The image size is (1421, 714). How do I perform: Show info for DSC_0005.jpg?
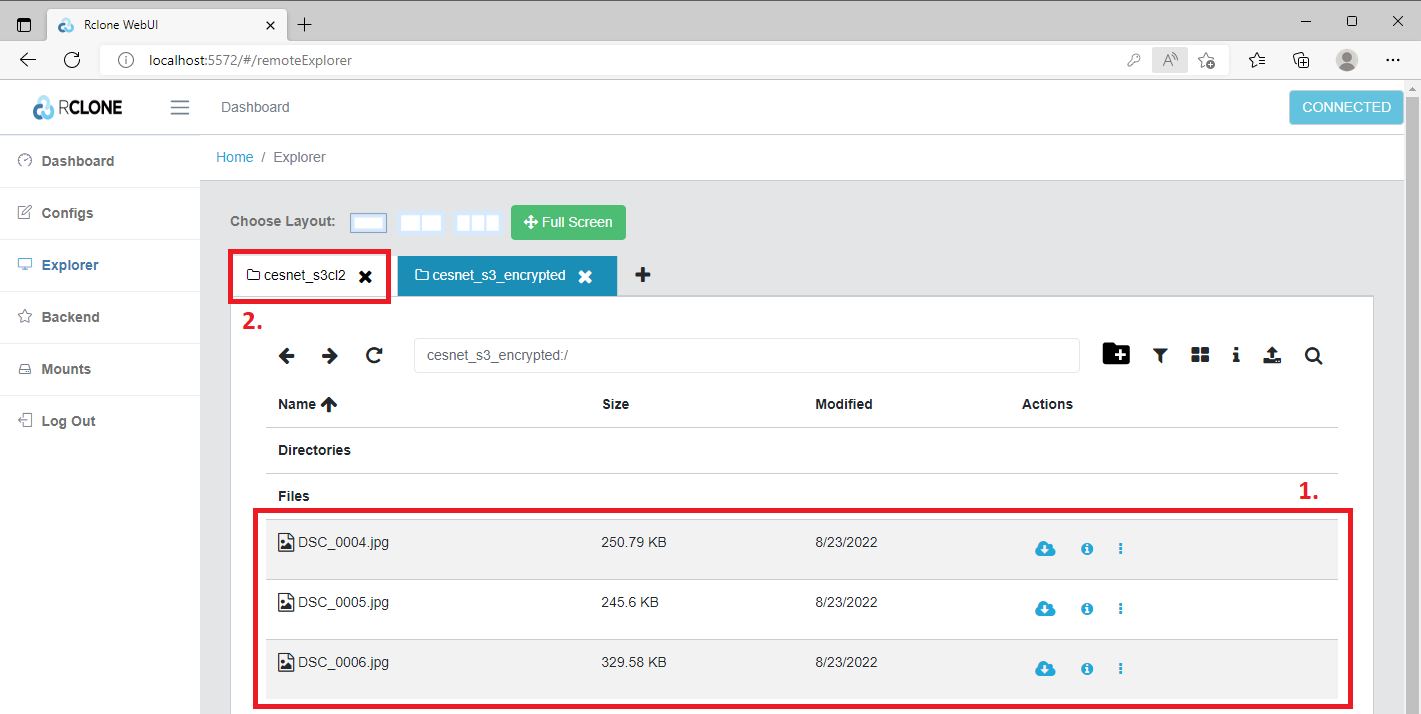[x=1087, y=609]
